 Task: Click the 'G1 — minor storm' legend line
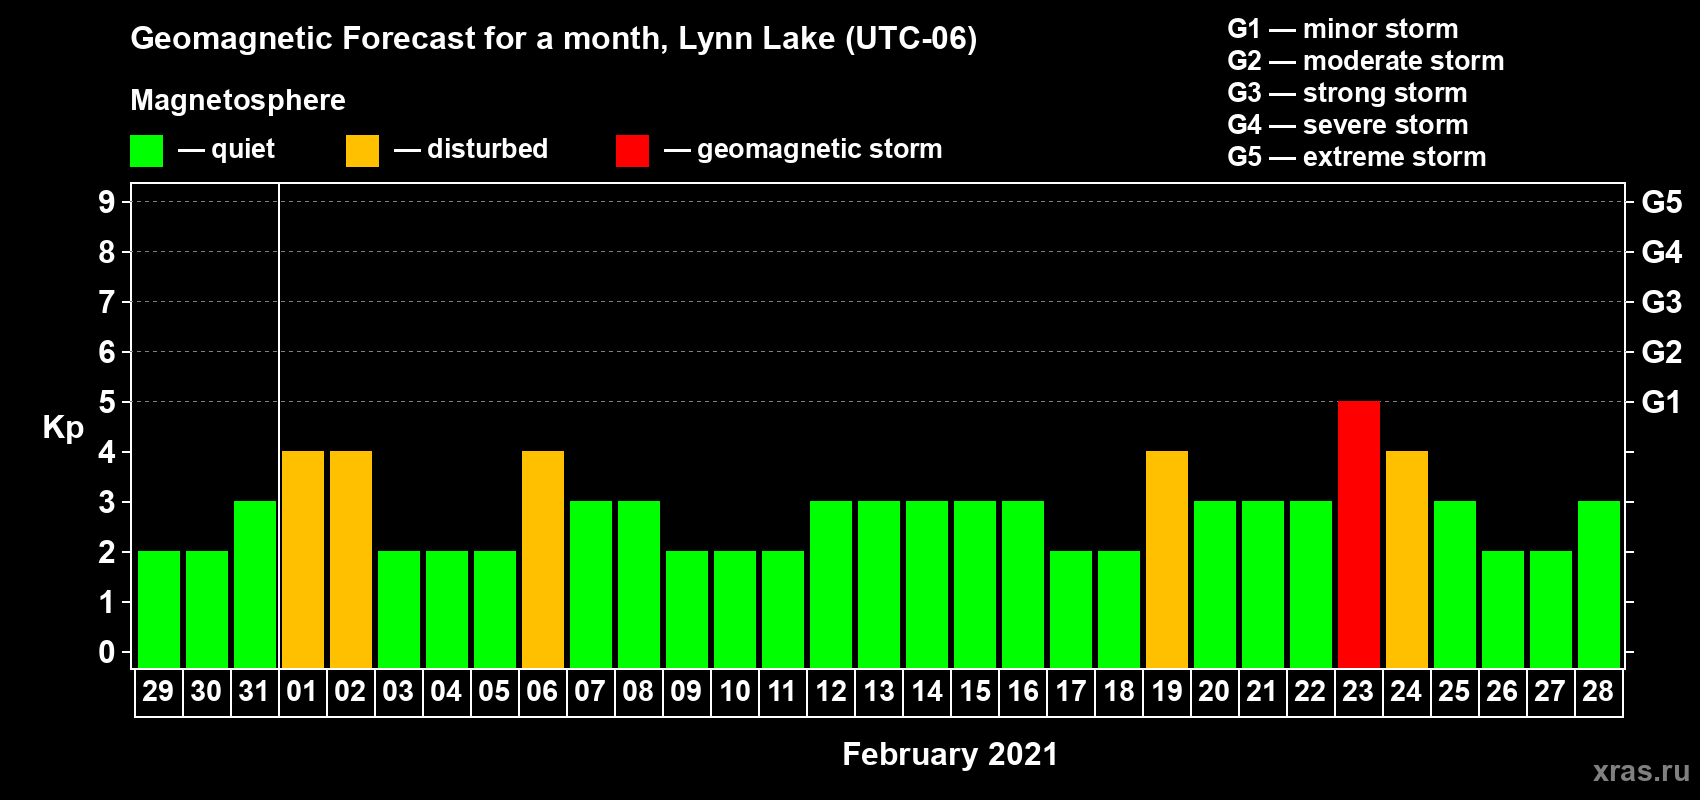tap(1343, 29)
